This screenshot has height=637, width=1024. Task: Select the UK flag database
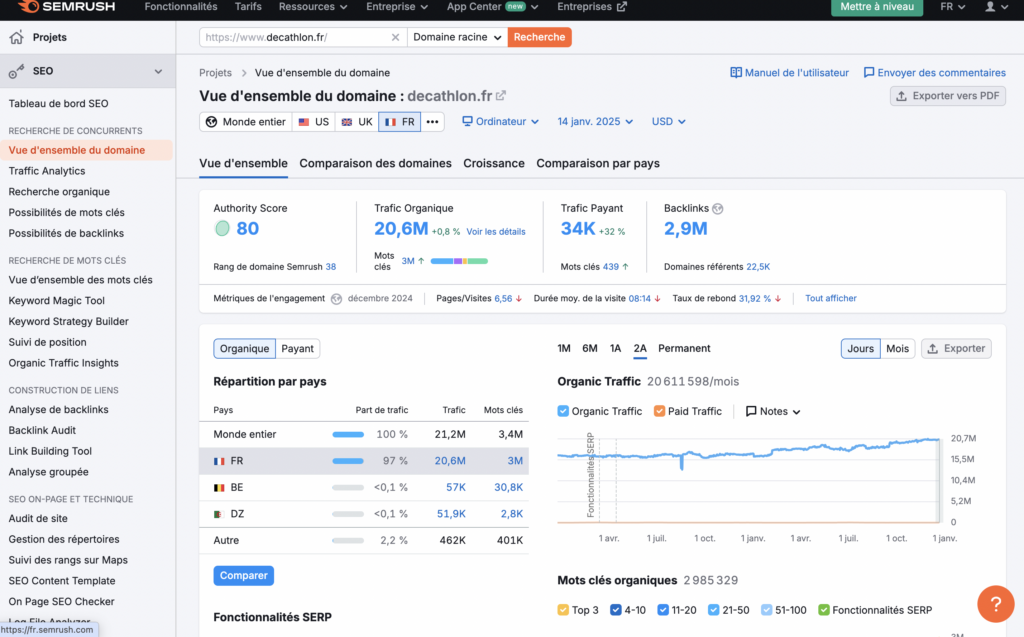pos(357,122)
